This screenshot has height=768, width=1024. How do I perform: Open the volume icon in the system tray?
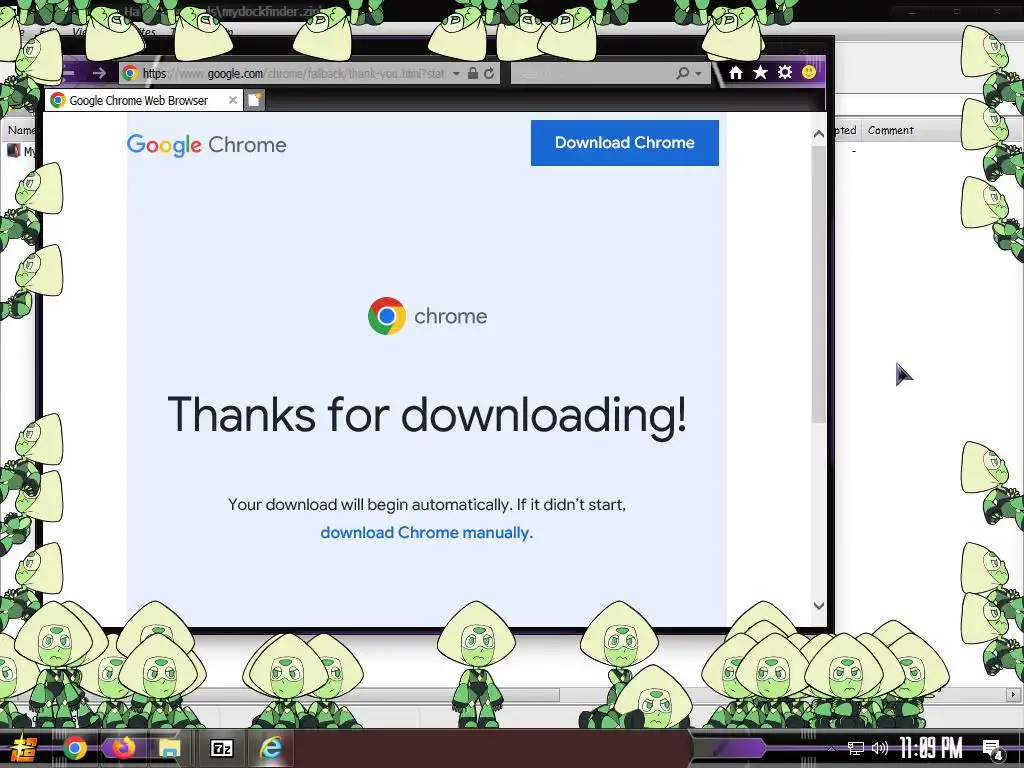coord(880,748)
